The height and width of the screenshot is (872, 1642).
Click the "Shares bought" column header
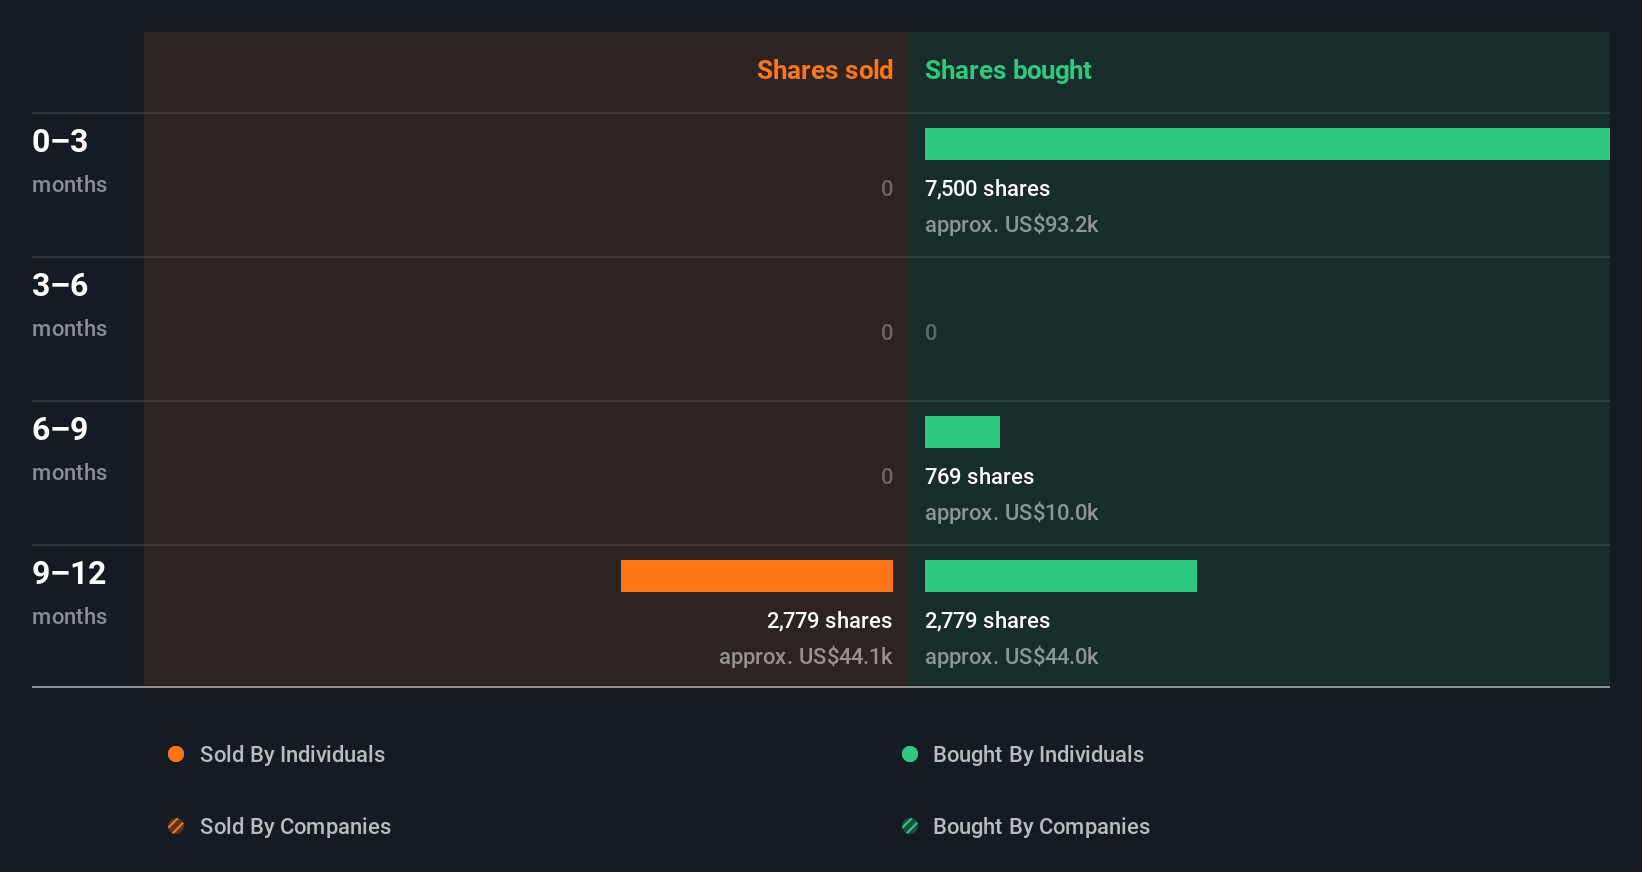click(1008, 70)
